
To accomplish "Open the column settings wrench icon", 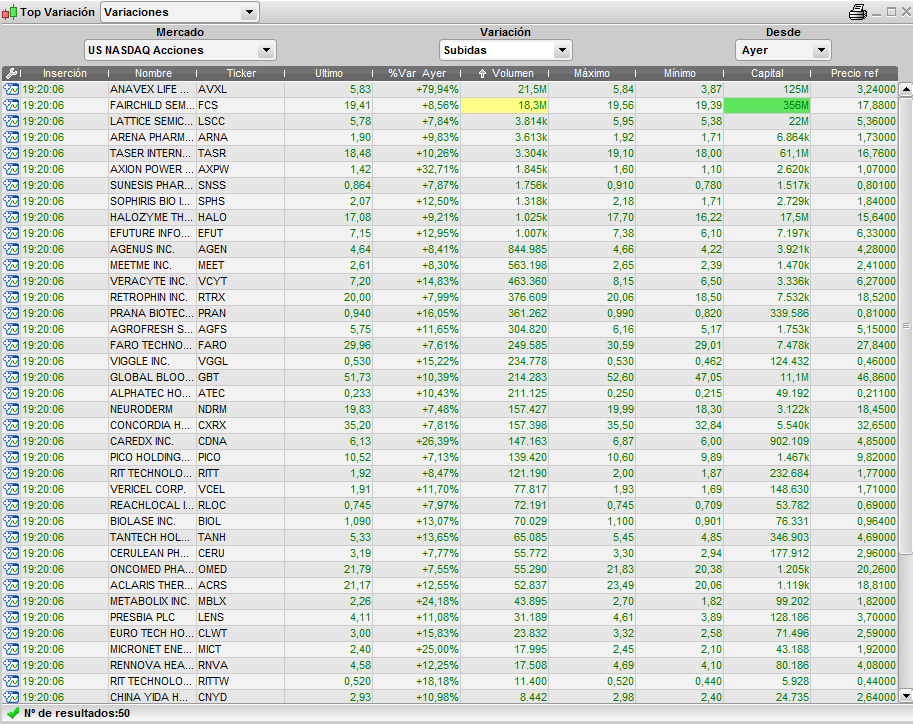I will (x=11, y=73).
